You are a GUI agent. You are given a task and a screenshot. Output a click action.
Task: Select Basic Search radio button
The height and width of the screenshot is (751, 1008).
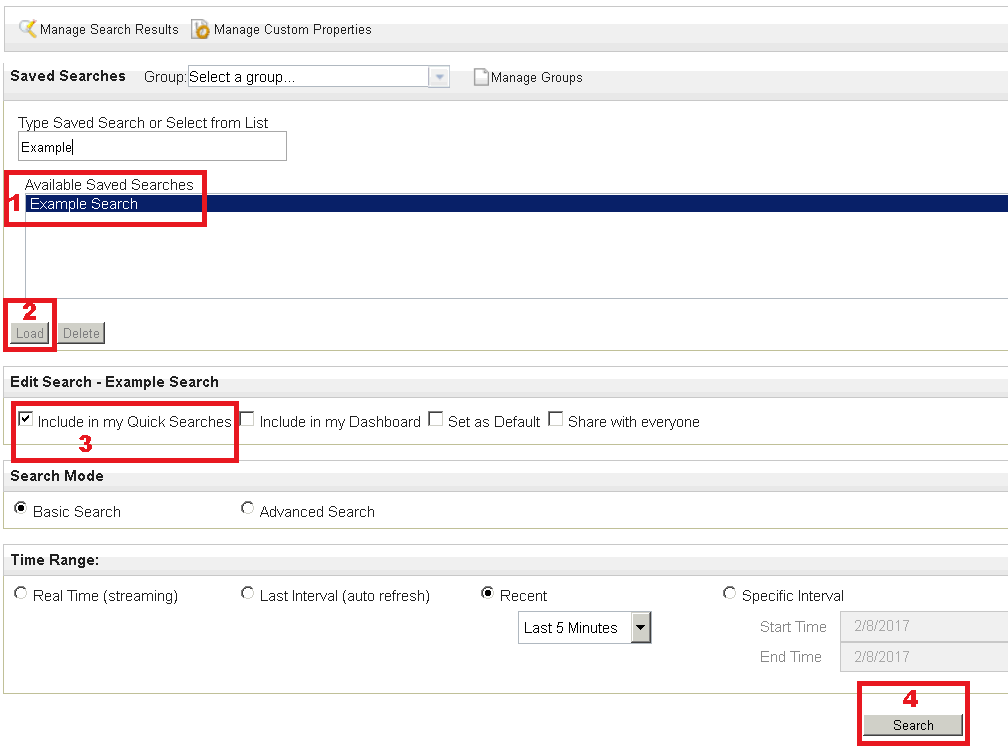click(x=21, y=509)
